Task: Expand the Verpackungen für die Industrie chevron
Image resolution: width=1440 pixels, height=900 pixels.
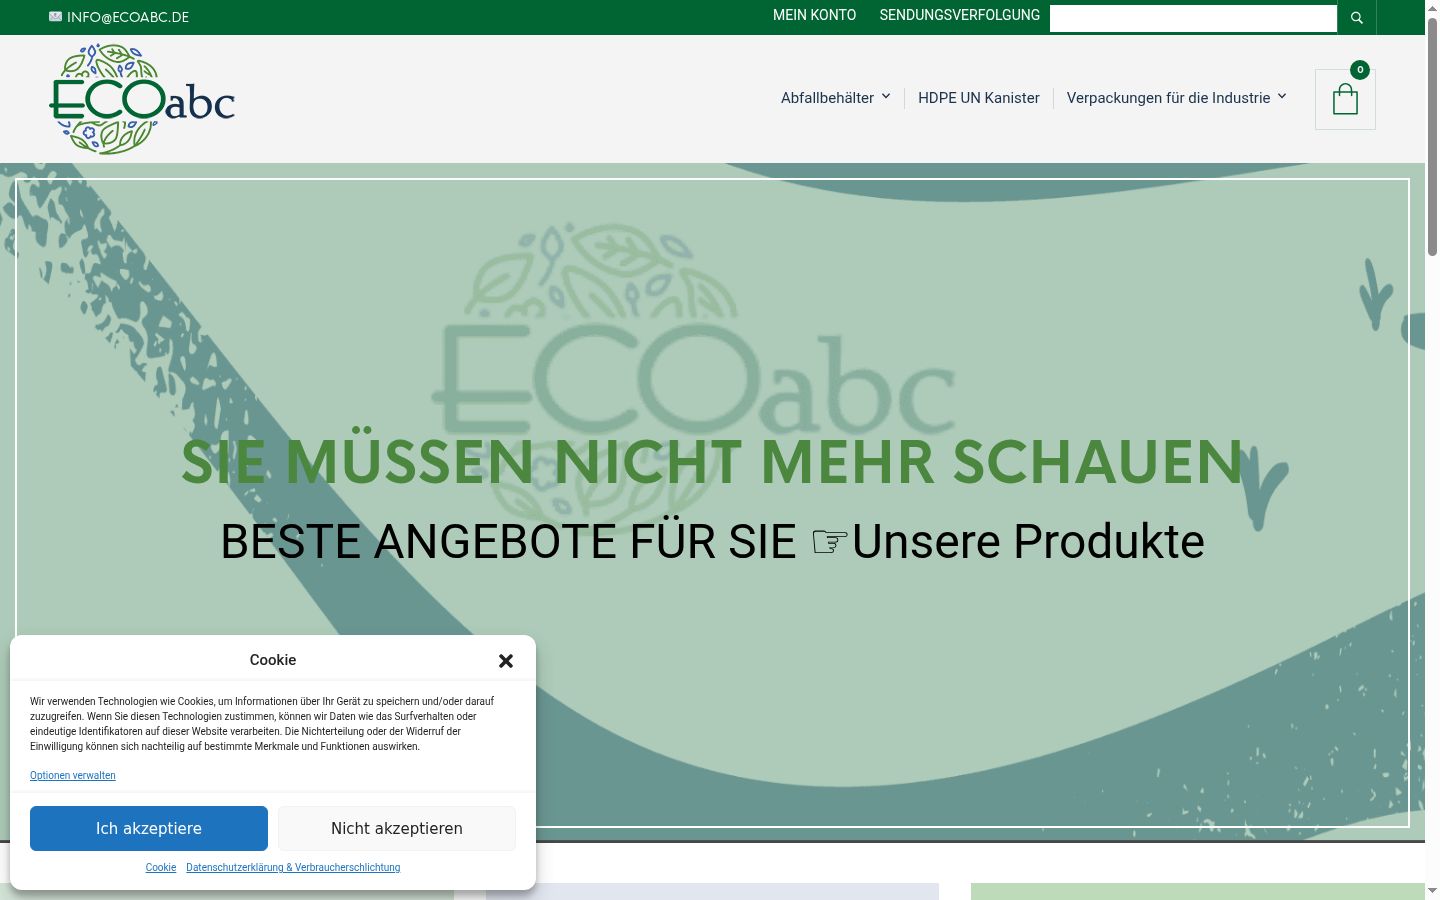Action: click(x=1282, y=96)
